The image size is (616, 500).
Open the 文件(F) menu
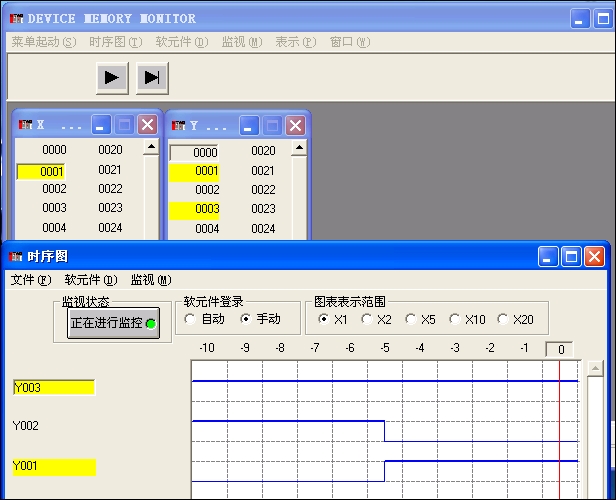[x=30, y=280]
